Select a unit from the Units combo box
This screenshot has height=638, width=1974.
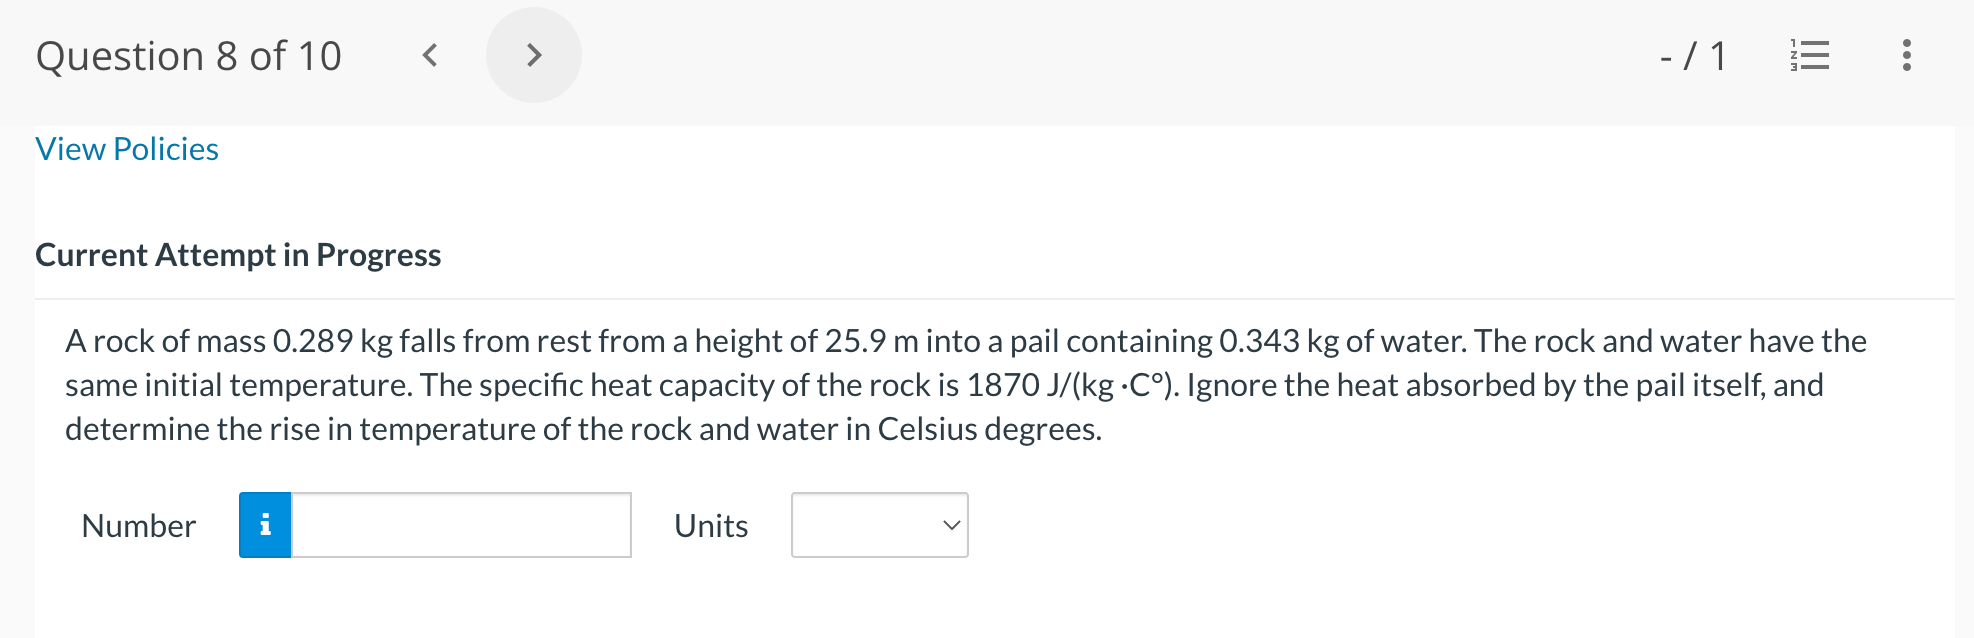(x=879, y=525)
